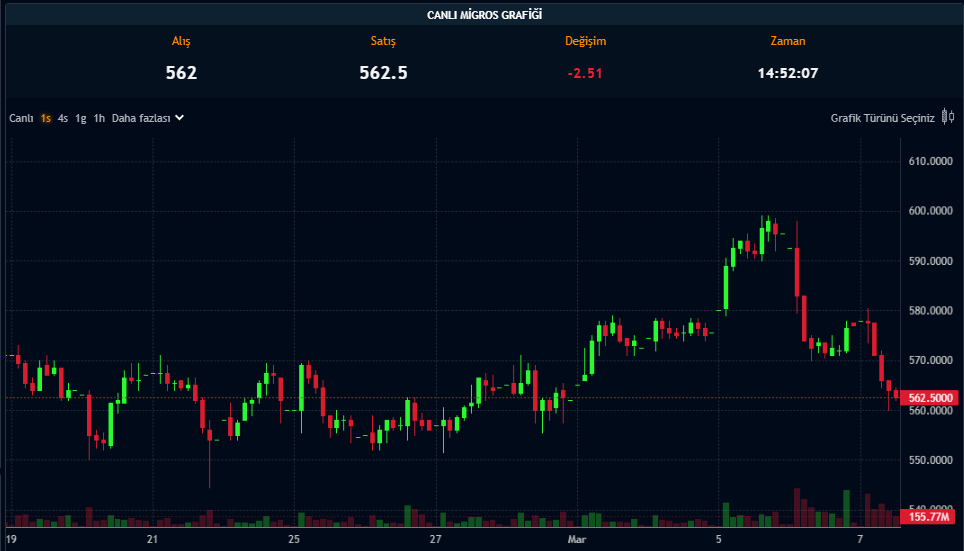Select the 1s timeframe
This screenshot has width=964, height=551.
pos(45,118)
